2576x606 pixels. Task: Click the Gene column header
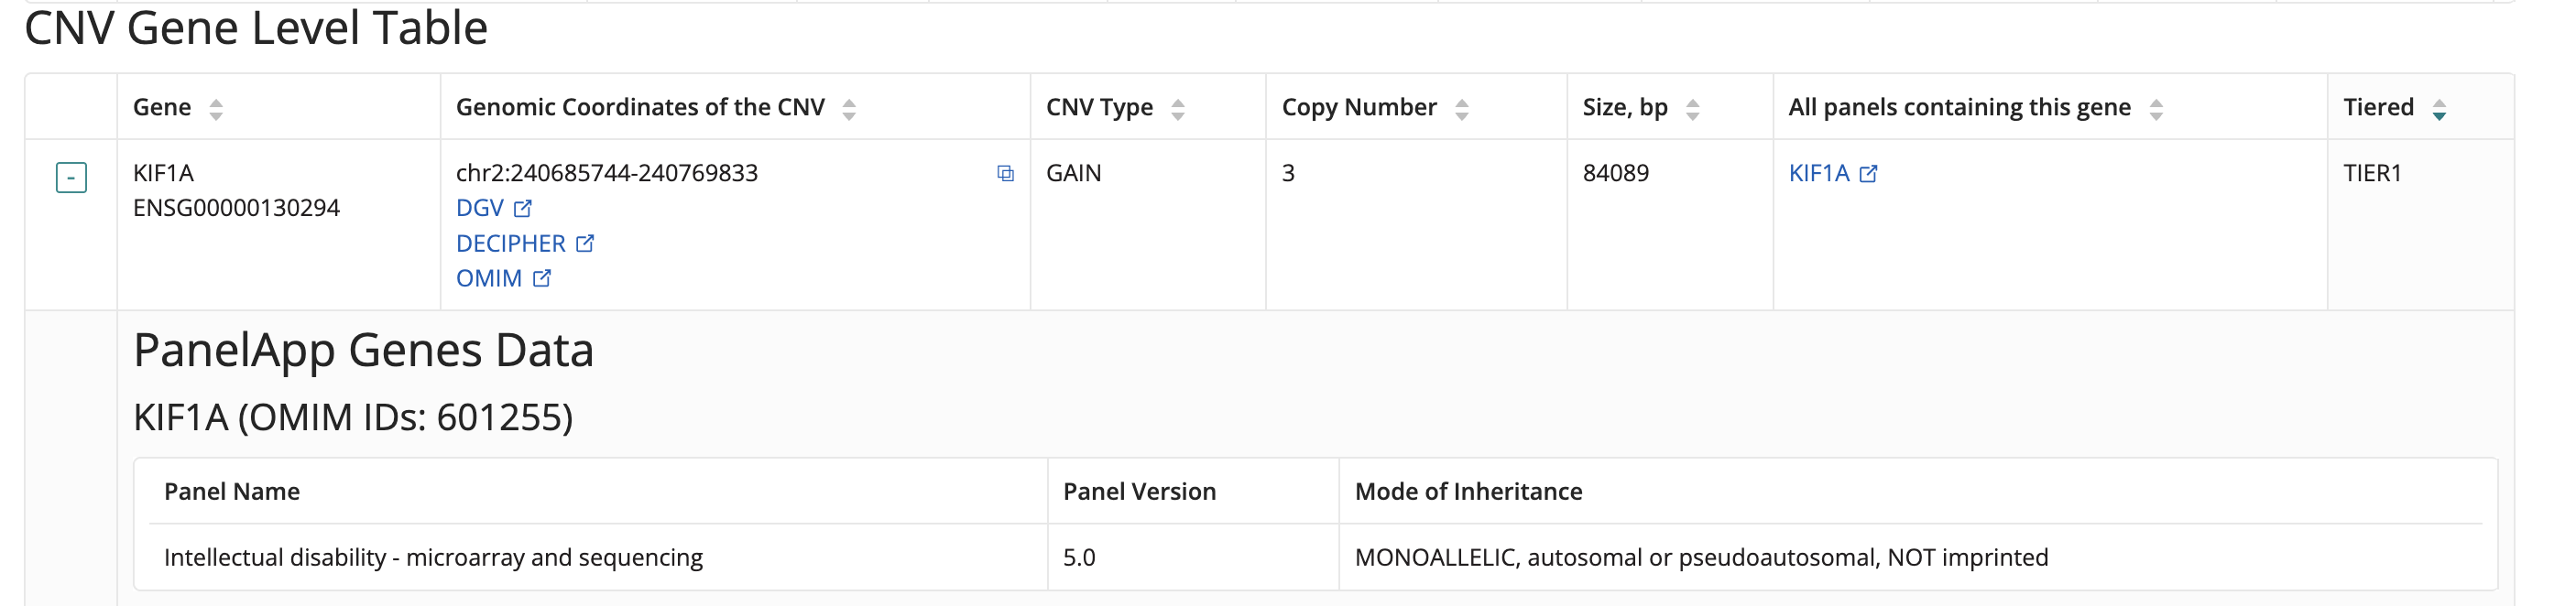click(x=162, y=108)
